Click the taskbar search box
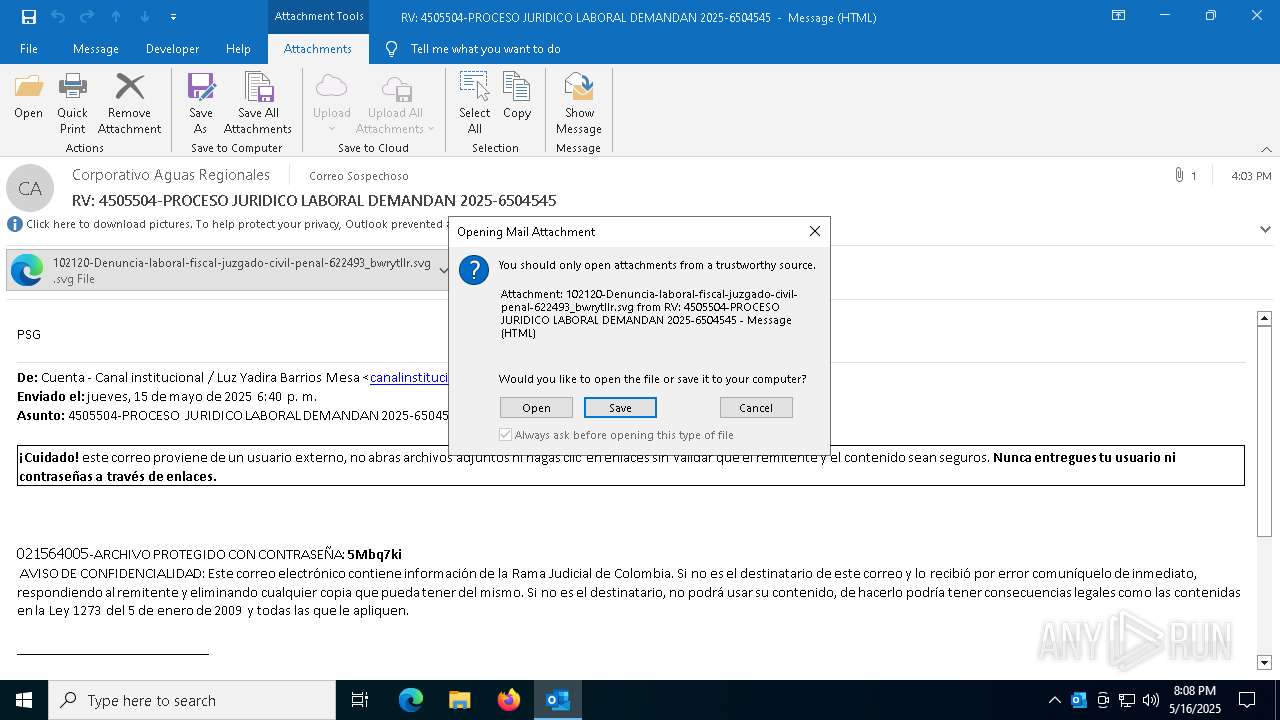 point(192,700)
